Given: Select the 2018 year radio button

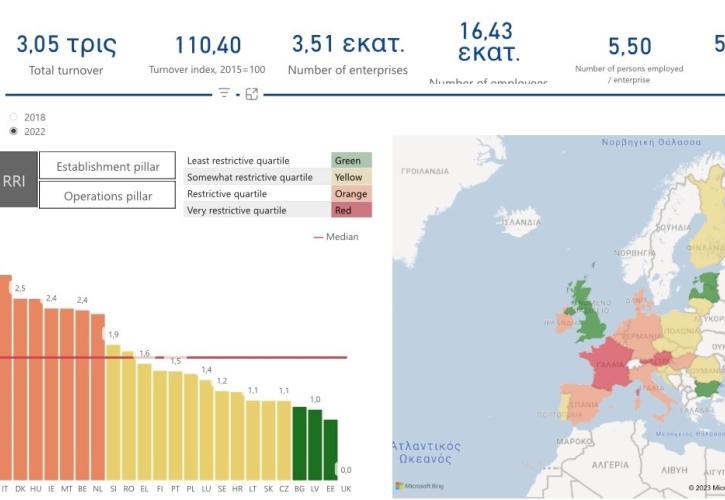Looking at the screenshot, I should [x=13, y=117].
